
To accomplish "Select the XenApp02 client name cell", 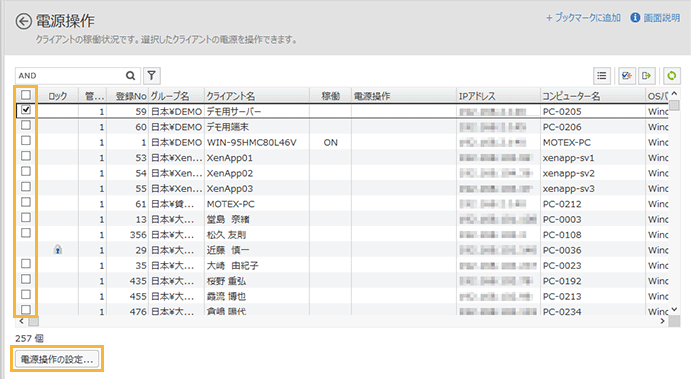I will tap(257, 173).
